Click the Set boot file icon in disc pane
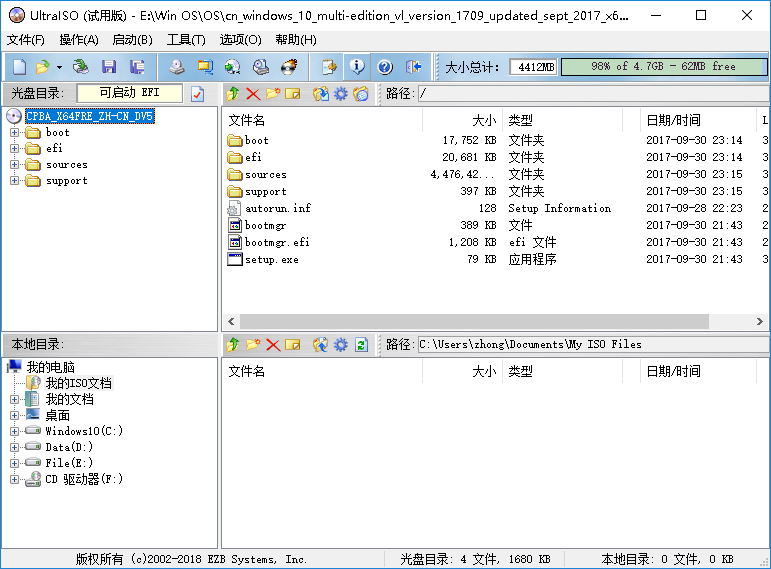This screenshot has height=569, width=771. coord(360,93)
